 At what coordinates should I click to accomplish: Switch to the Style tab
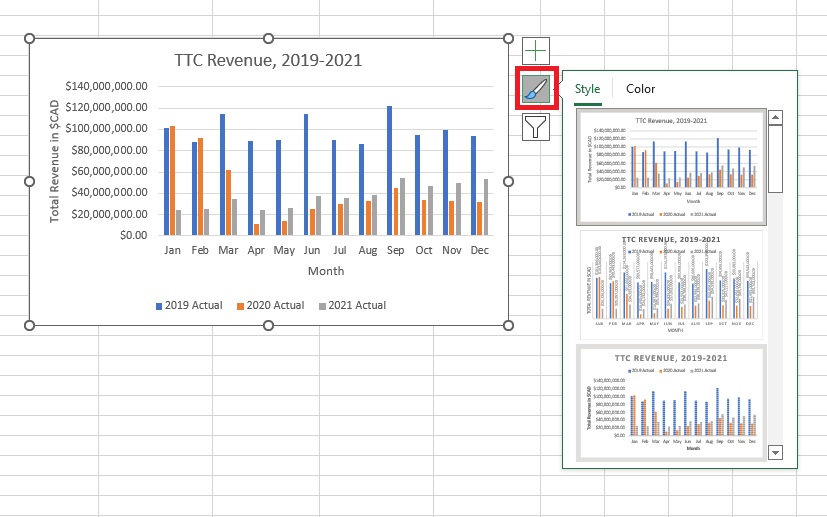pos(587,89)
